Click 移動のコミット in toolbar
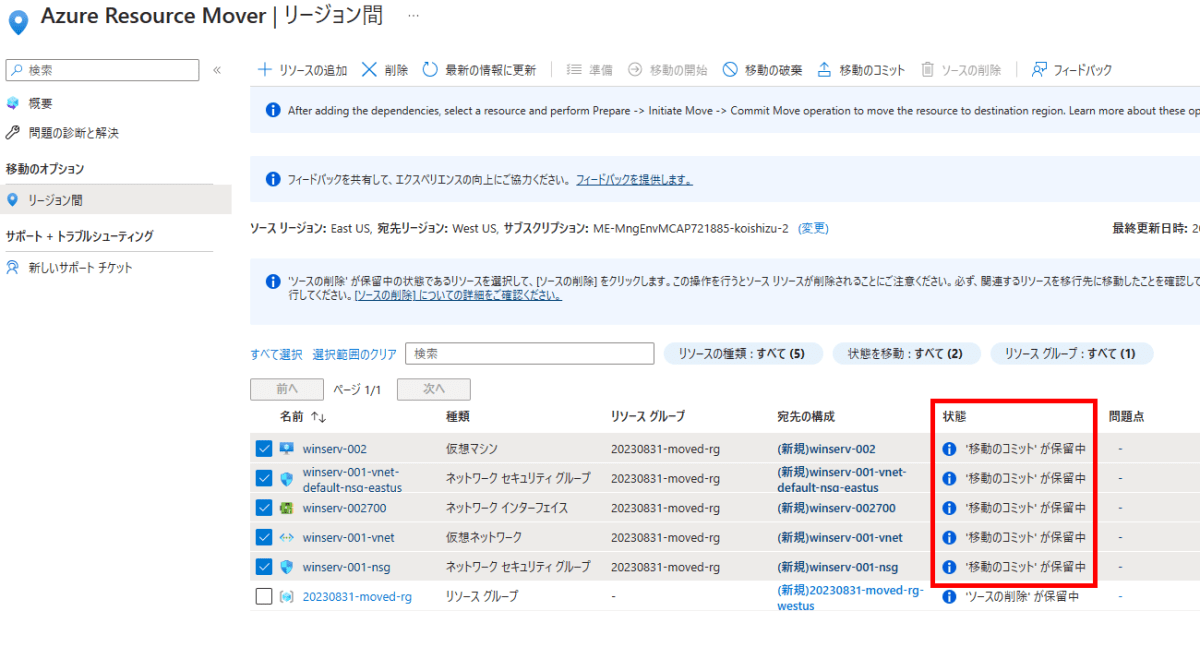1200x659 pixels. point(861,70)
